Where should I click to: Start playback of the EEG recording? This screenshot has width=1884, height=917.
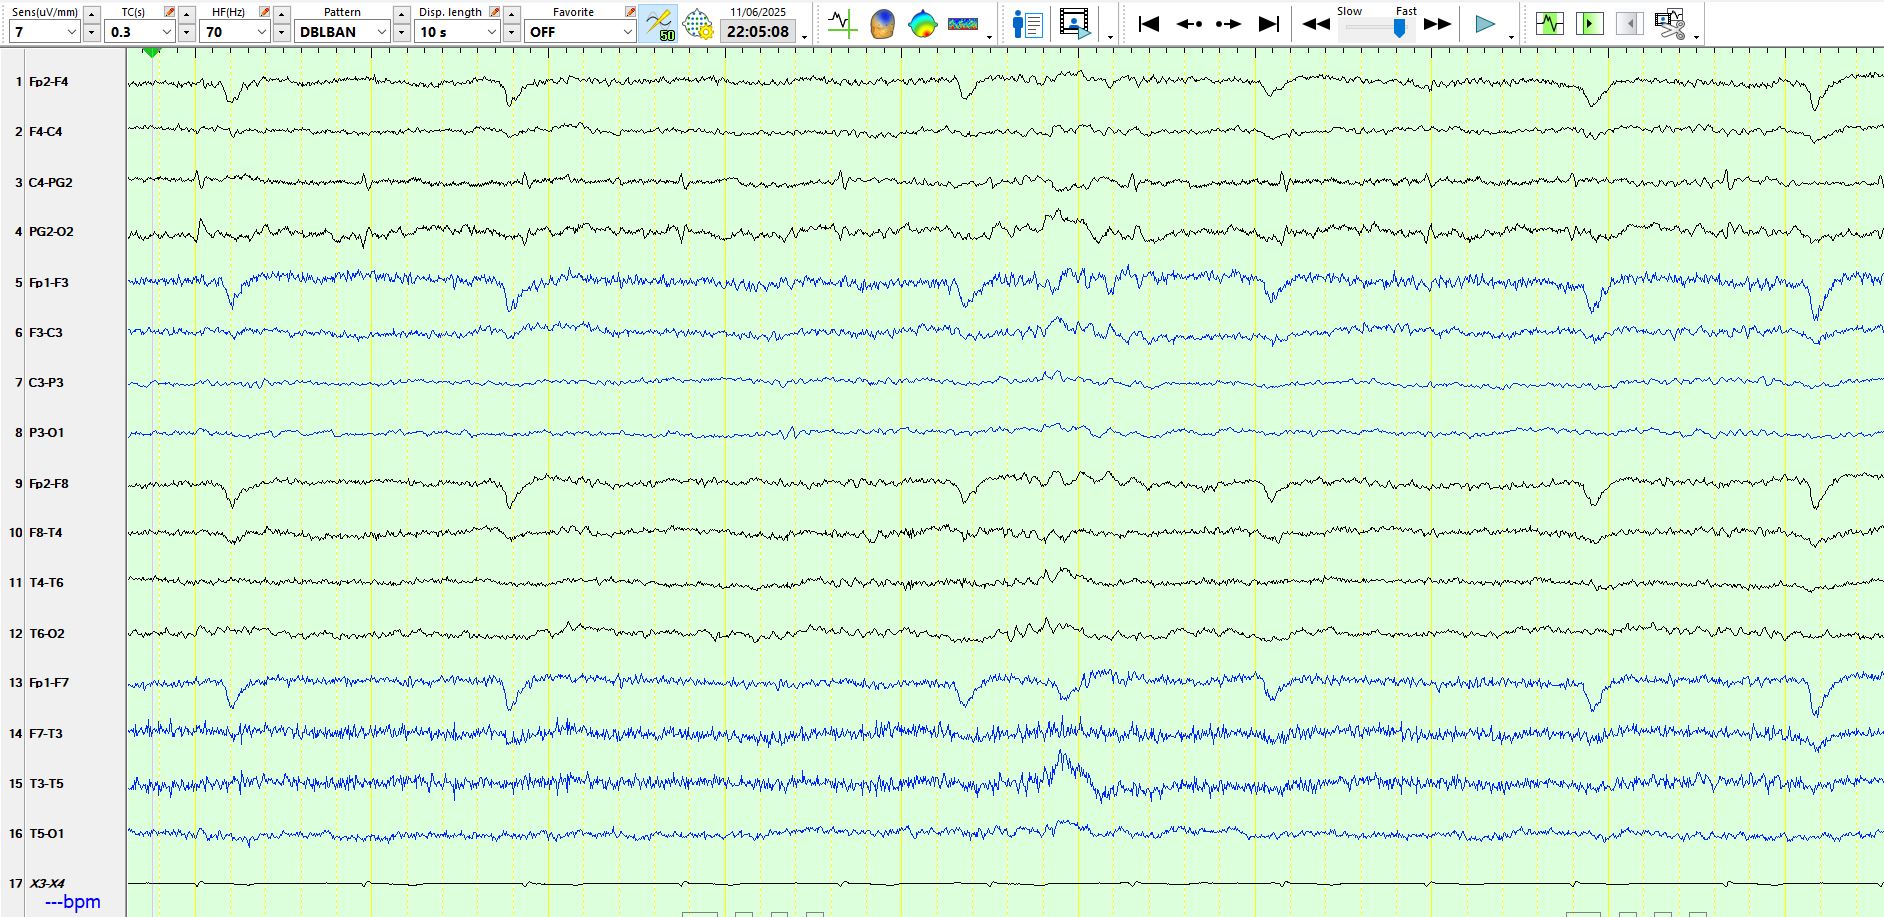tap(1486, 24)
